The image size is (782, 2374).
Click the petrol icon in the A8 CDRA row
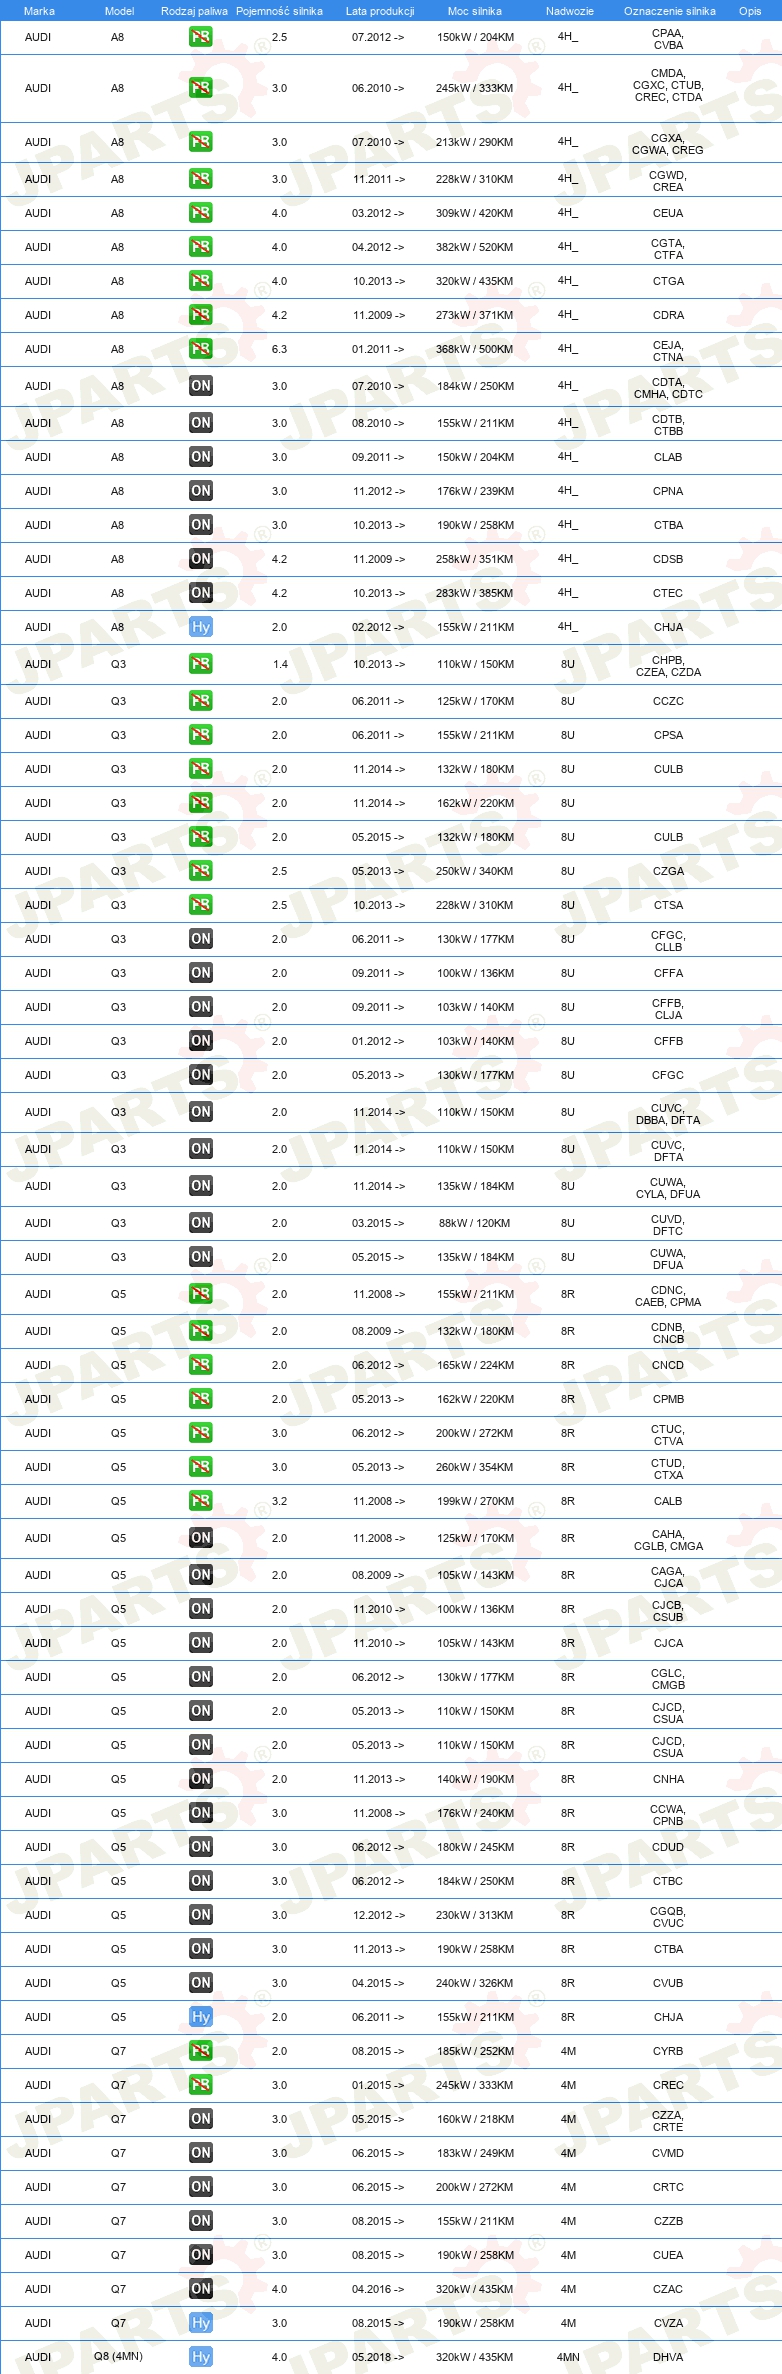pos(201,315)
